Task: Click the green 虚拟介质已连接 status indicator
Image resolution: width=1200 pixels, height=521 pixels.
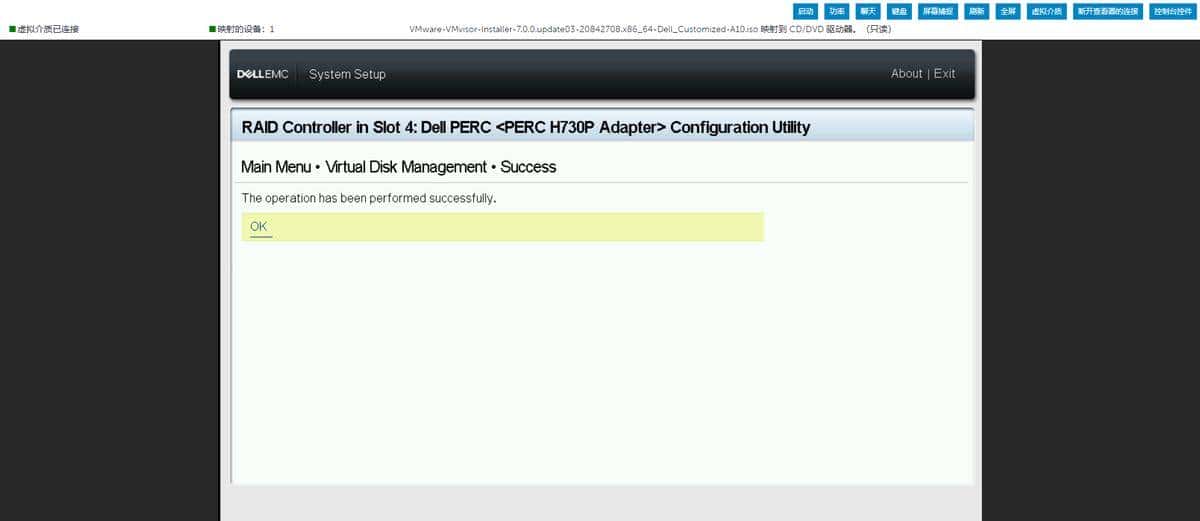Action: point(13,29)
